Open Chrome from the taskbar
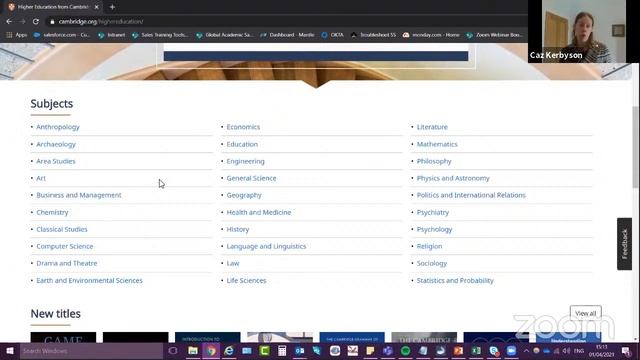 211,351
